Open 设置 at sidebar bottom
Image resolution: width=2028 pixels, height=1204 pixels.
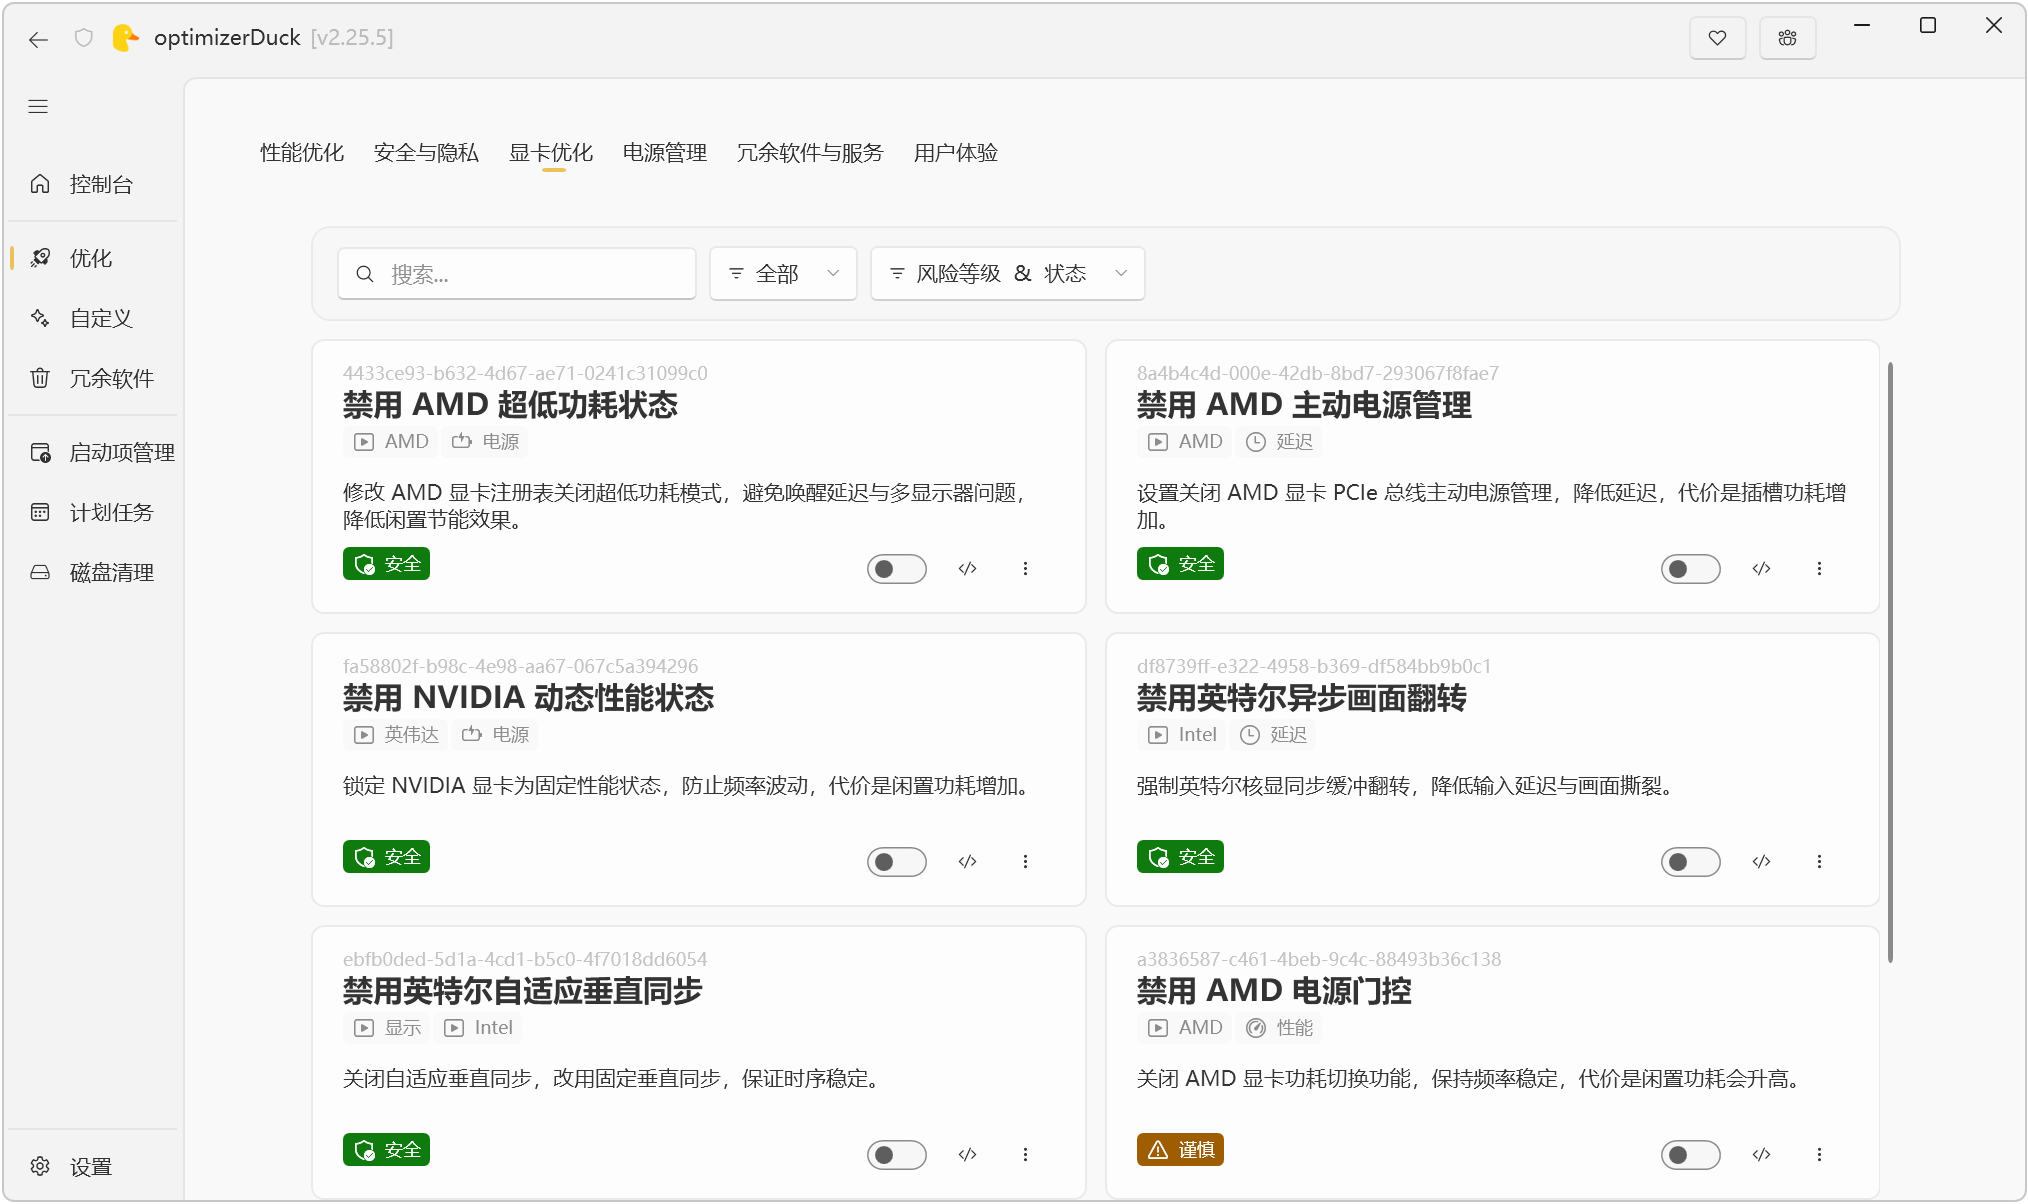coord(94,1166)
